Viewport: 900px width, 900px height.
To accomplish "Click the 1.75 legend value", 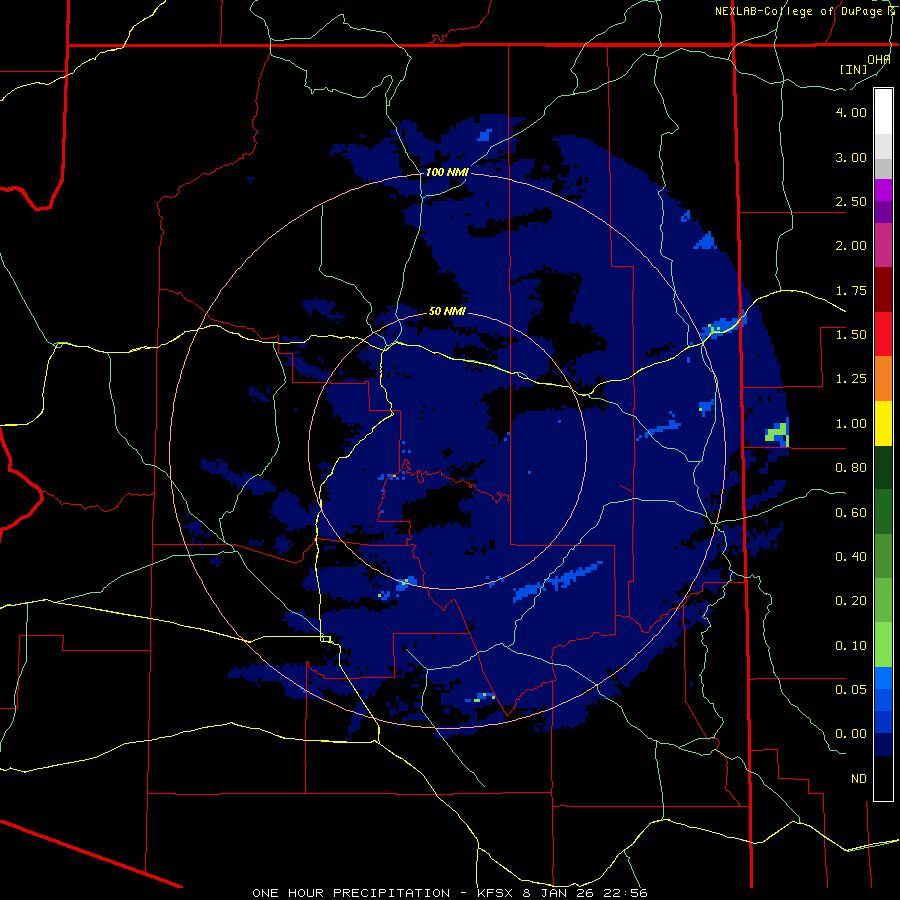I will pos(851,290).
